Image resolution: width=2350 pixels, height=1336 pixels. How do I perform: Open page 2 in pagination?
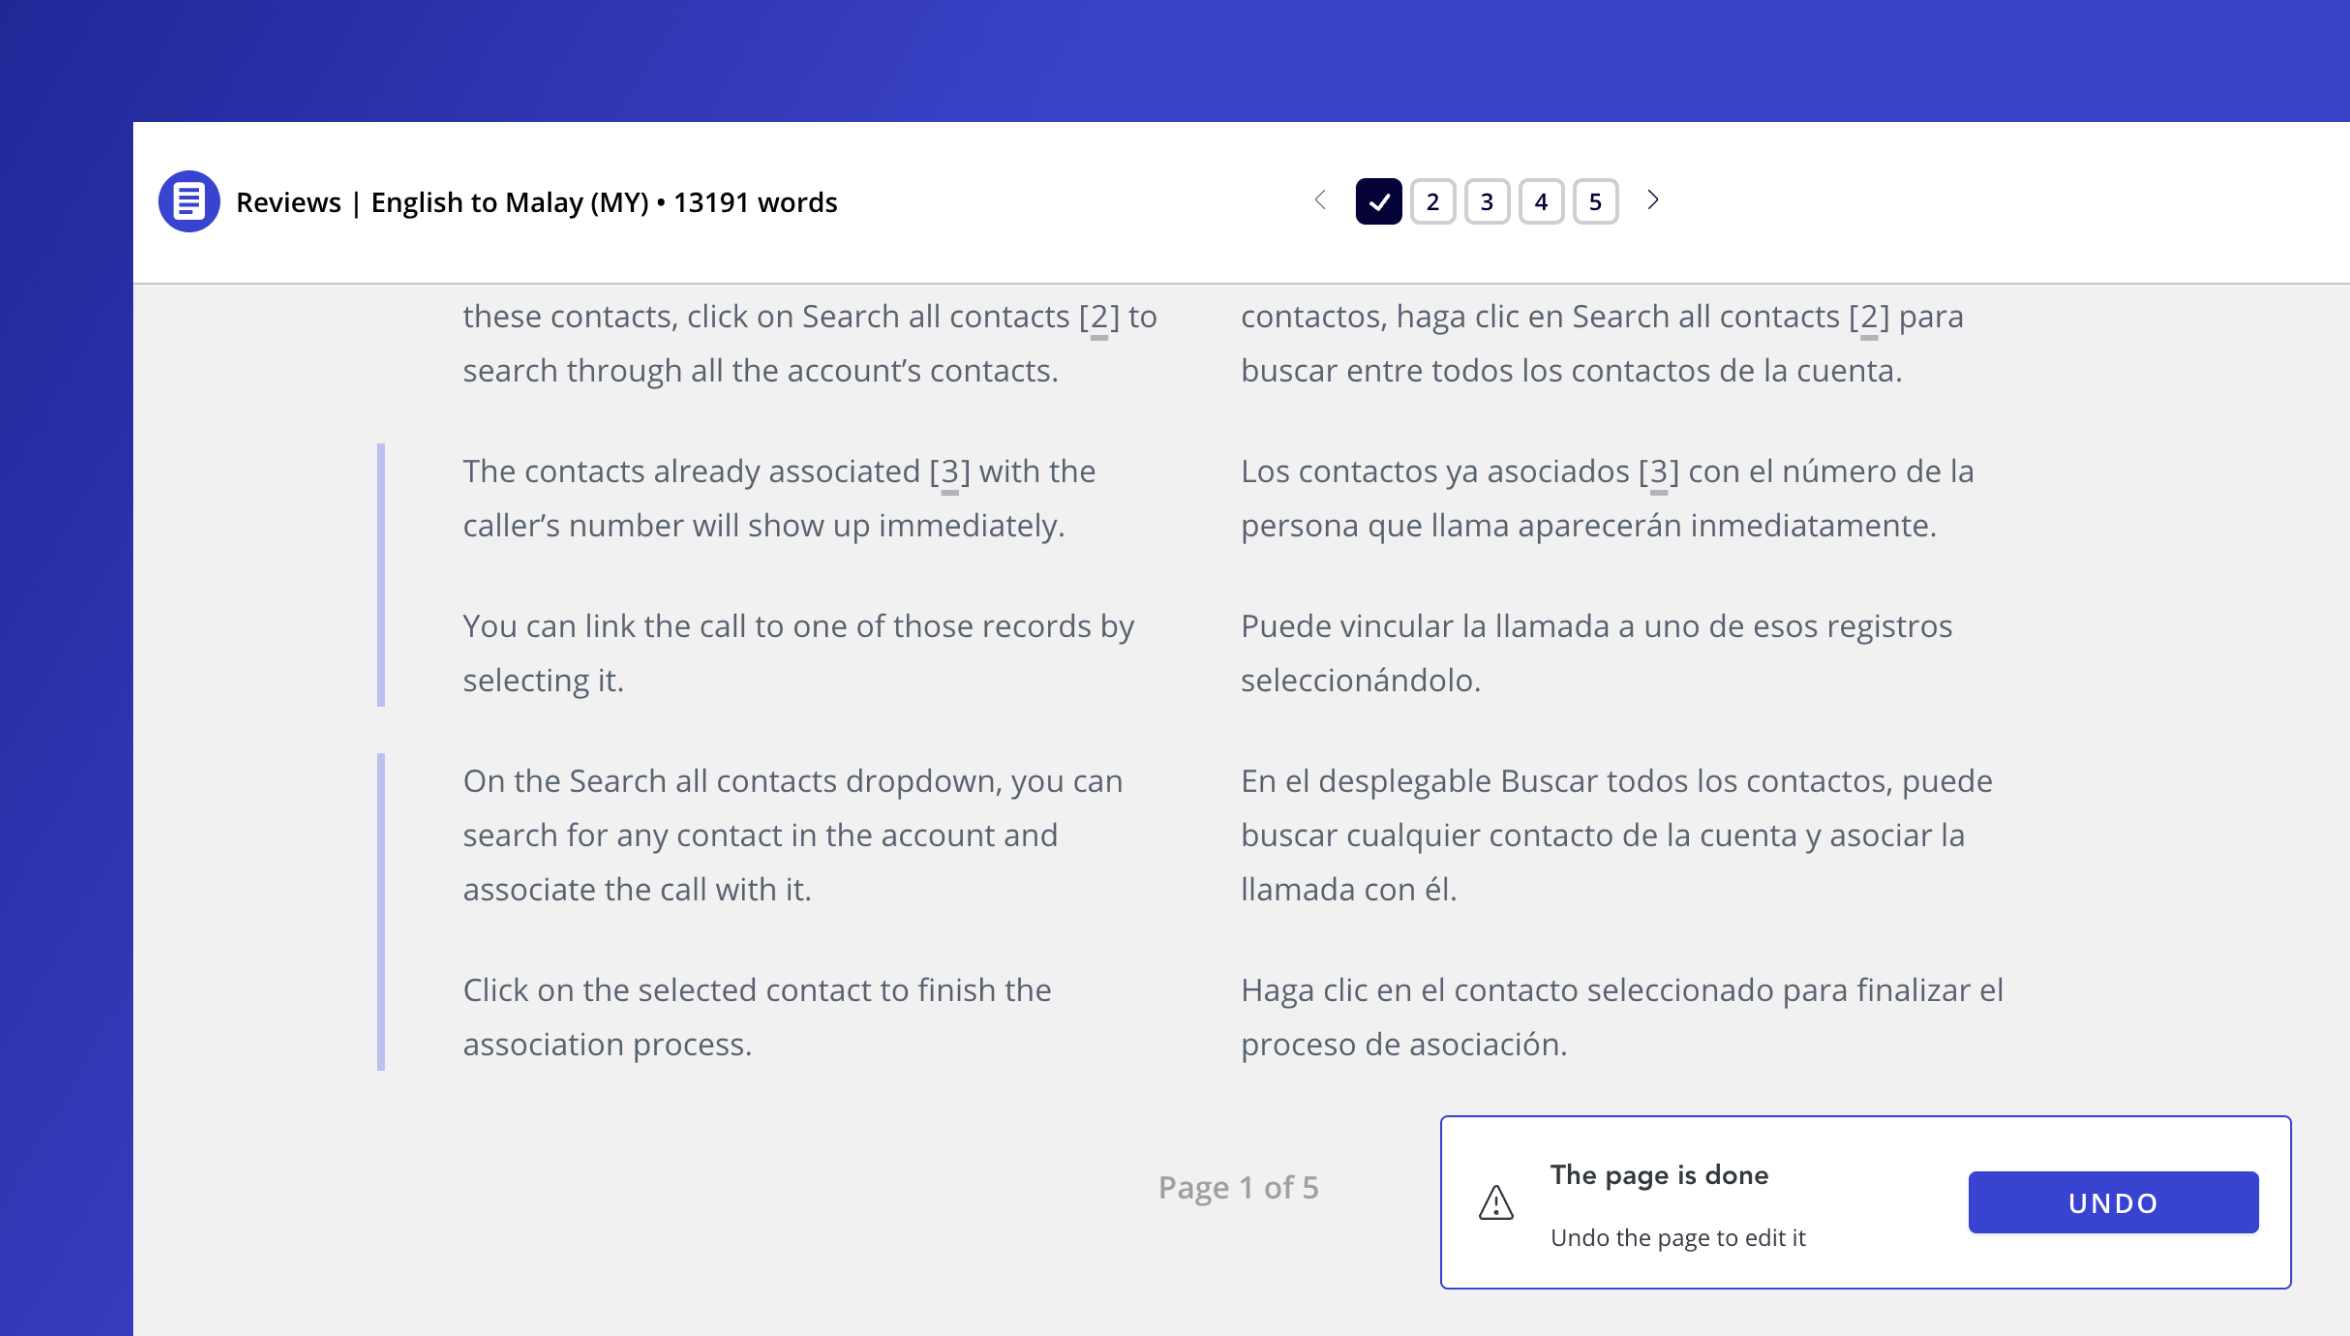click(1432, 201)
